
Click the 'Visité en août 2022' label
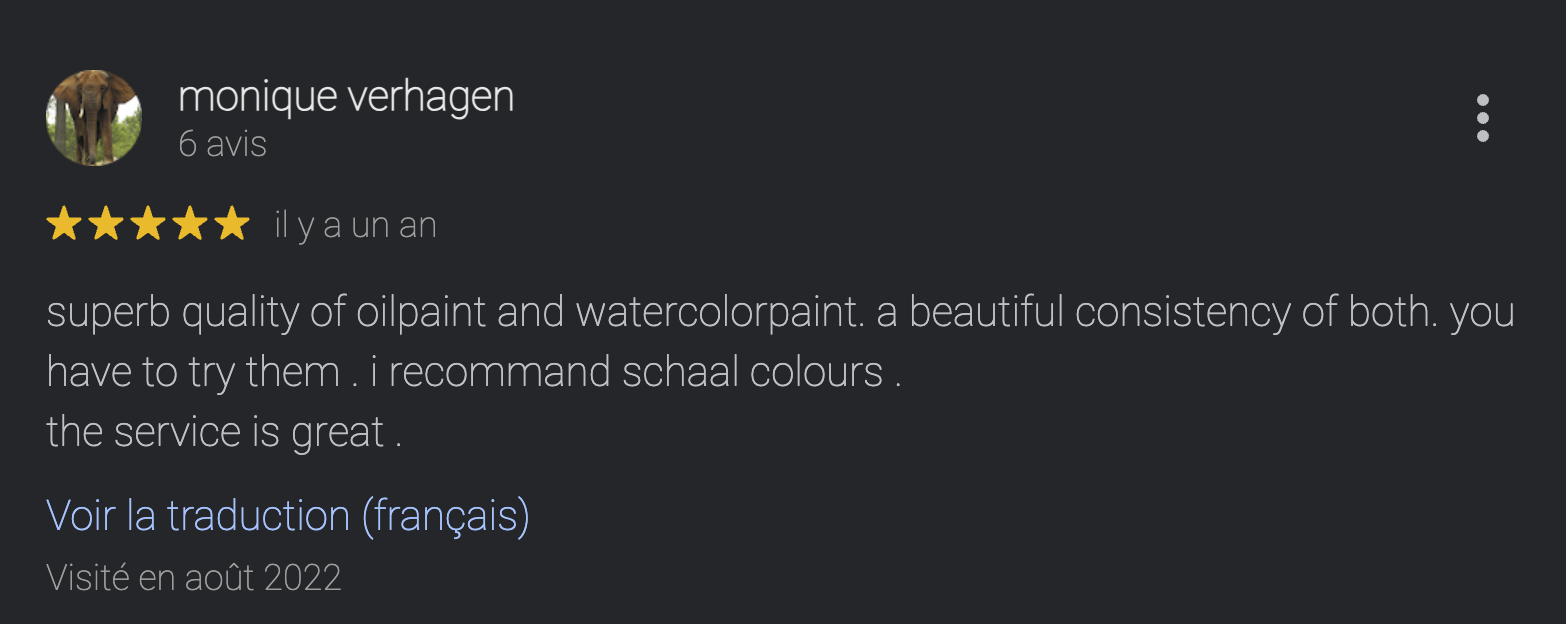coord(194,577)
